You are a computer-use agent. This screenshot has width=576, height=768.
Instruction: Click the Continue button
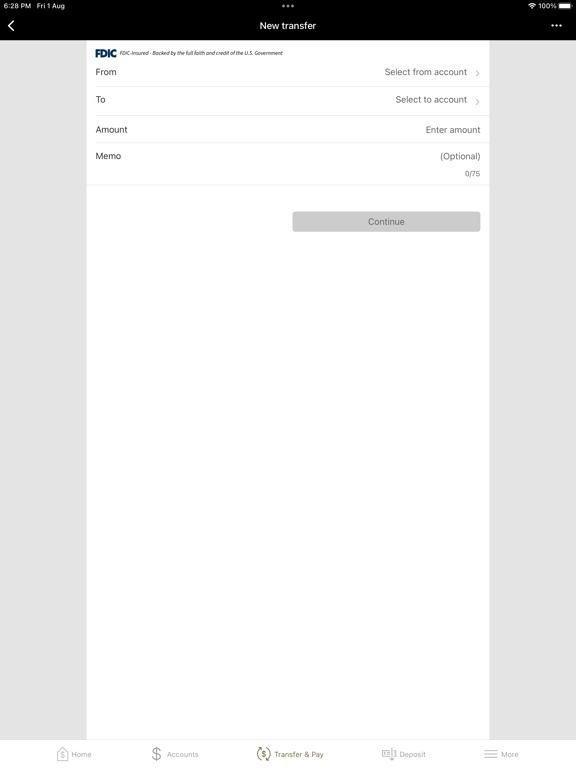386,221
